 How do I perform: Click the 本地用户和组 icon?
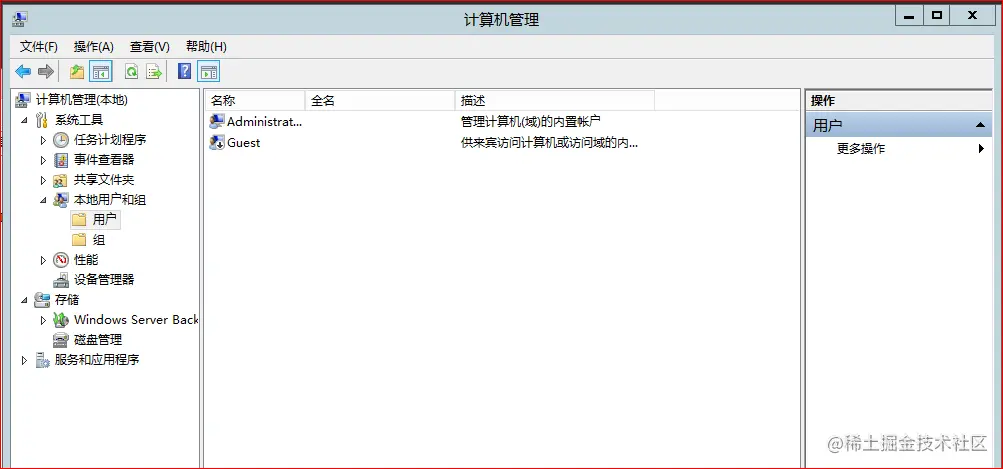tap(61, 200)
